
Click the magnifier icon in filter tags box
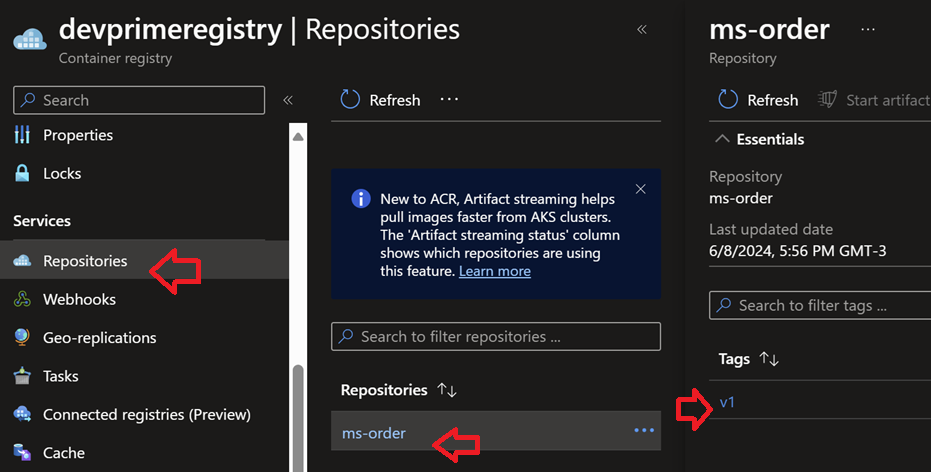[724, 305]
